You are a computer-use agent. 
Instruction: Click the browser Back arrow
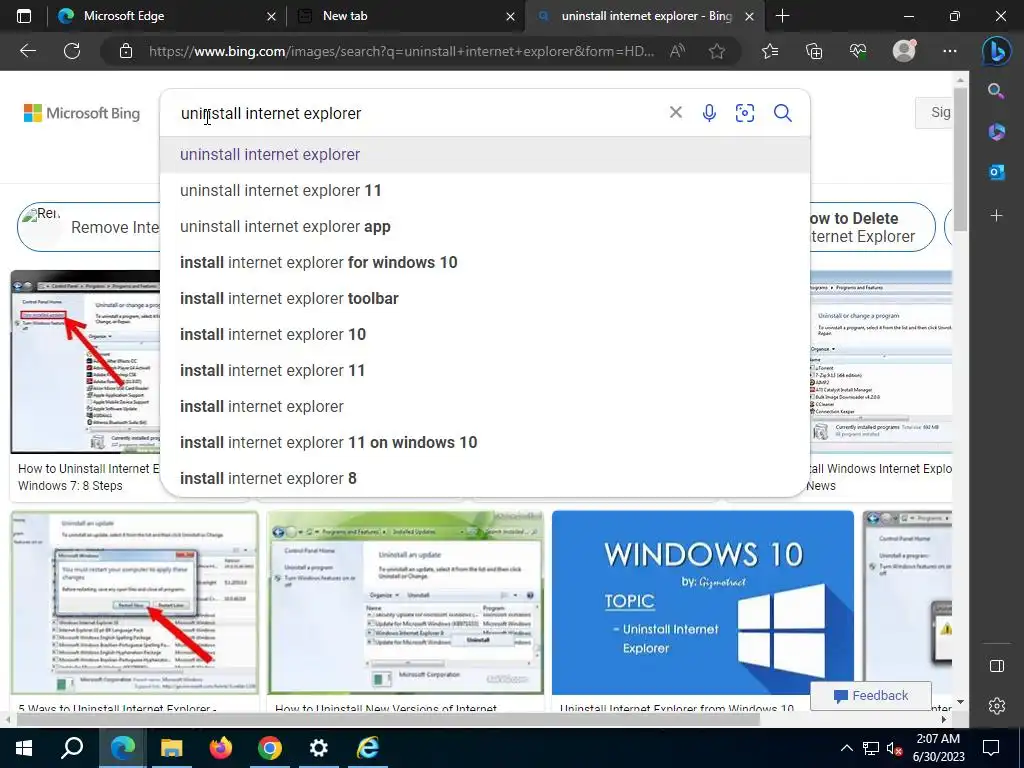coord(27,51)
